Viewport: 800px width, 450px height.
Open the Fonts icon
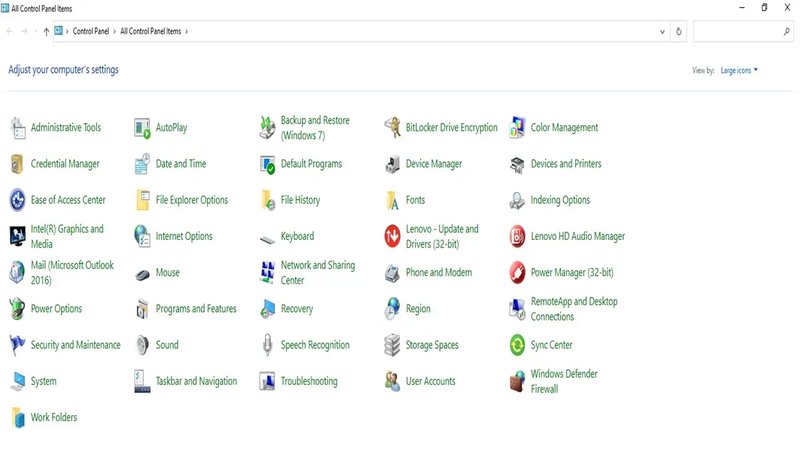pos(392,201)
